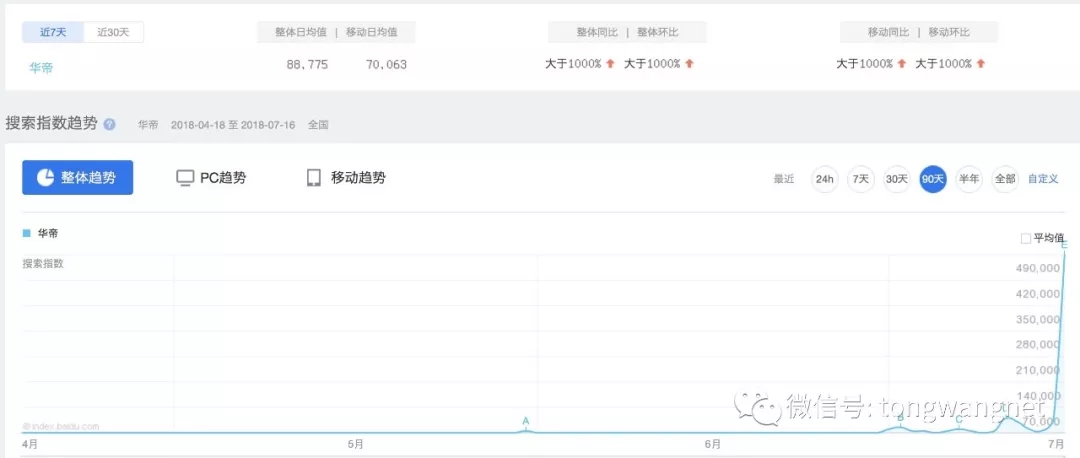Select the 30天 time range
Screen dimensions: 1080x458
[x=897, y=179]
